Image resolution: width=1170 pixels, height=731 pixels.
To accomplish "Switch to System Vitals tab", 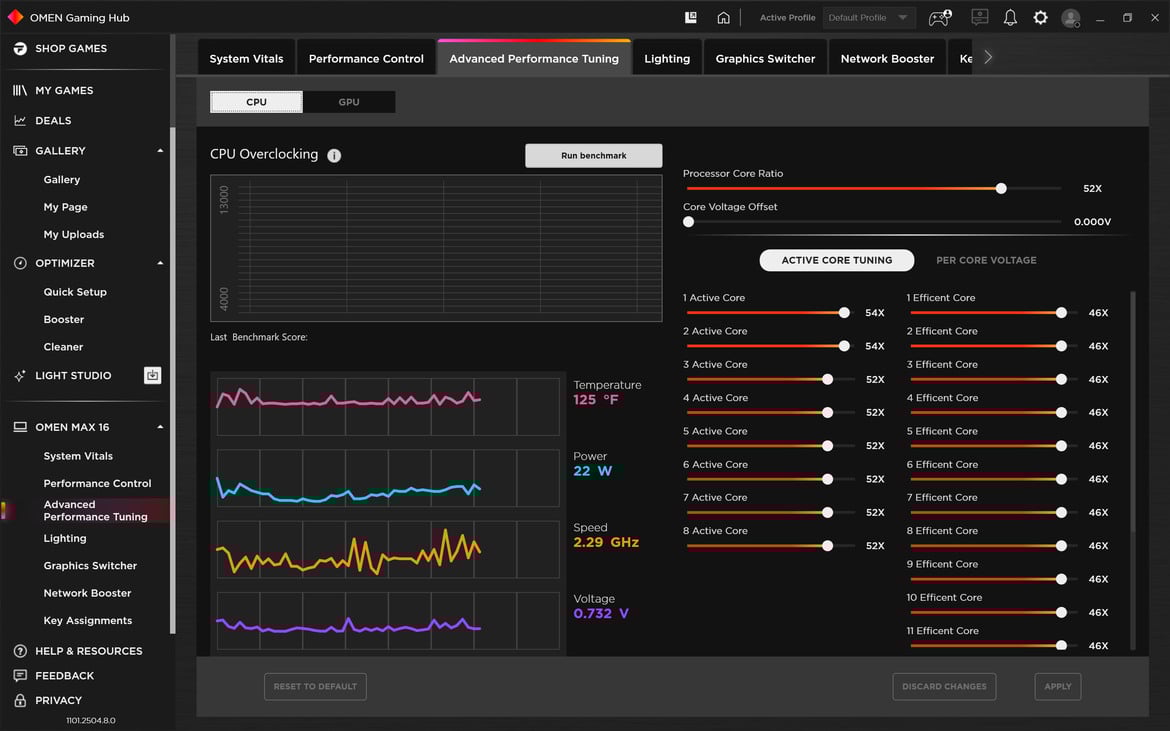I will pos(246,58).
